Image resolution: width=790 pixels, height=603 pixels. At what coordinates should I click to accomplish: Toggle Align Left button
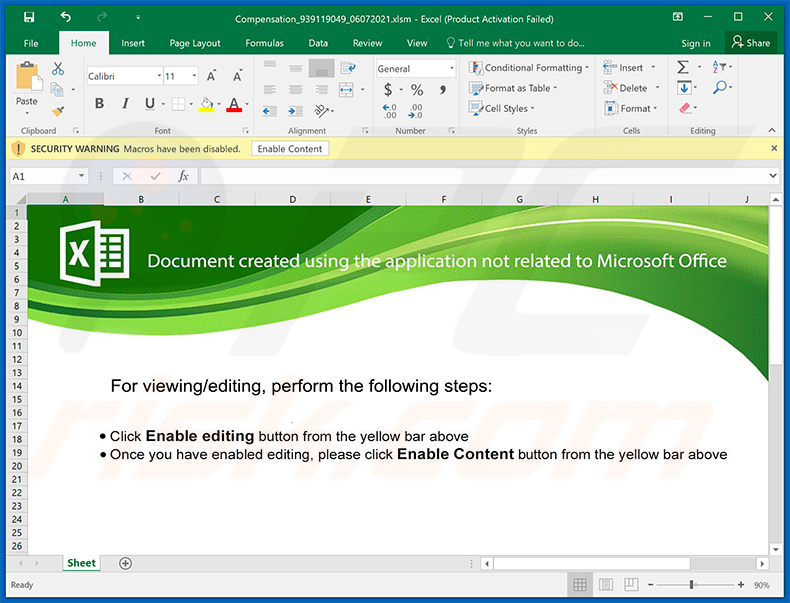click(x=270, y=90)
